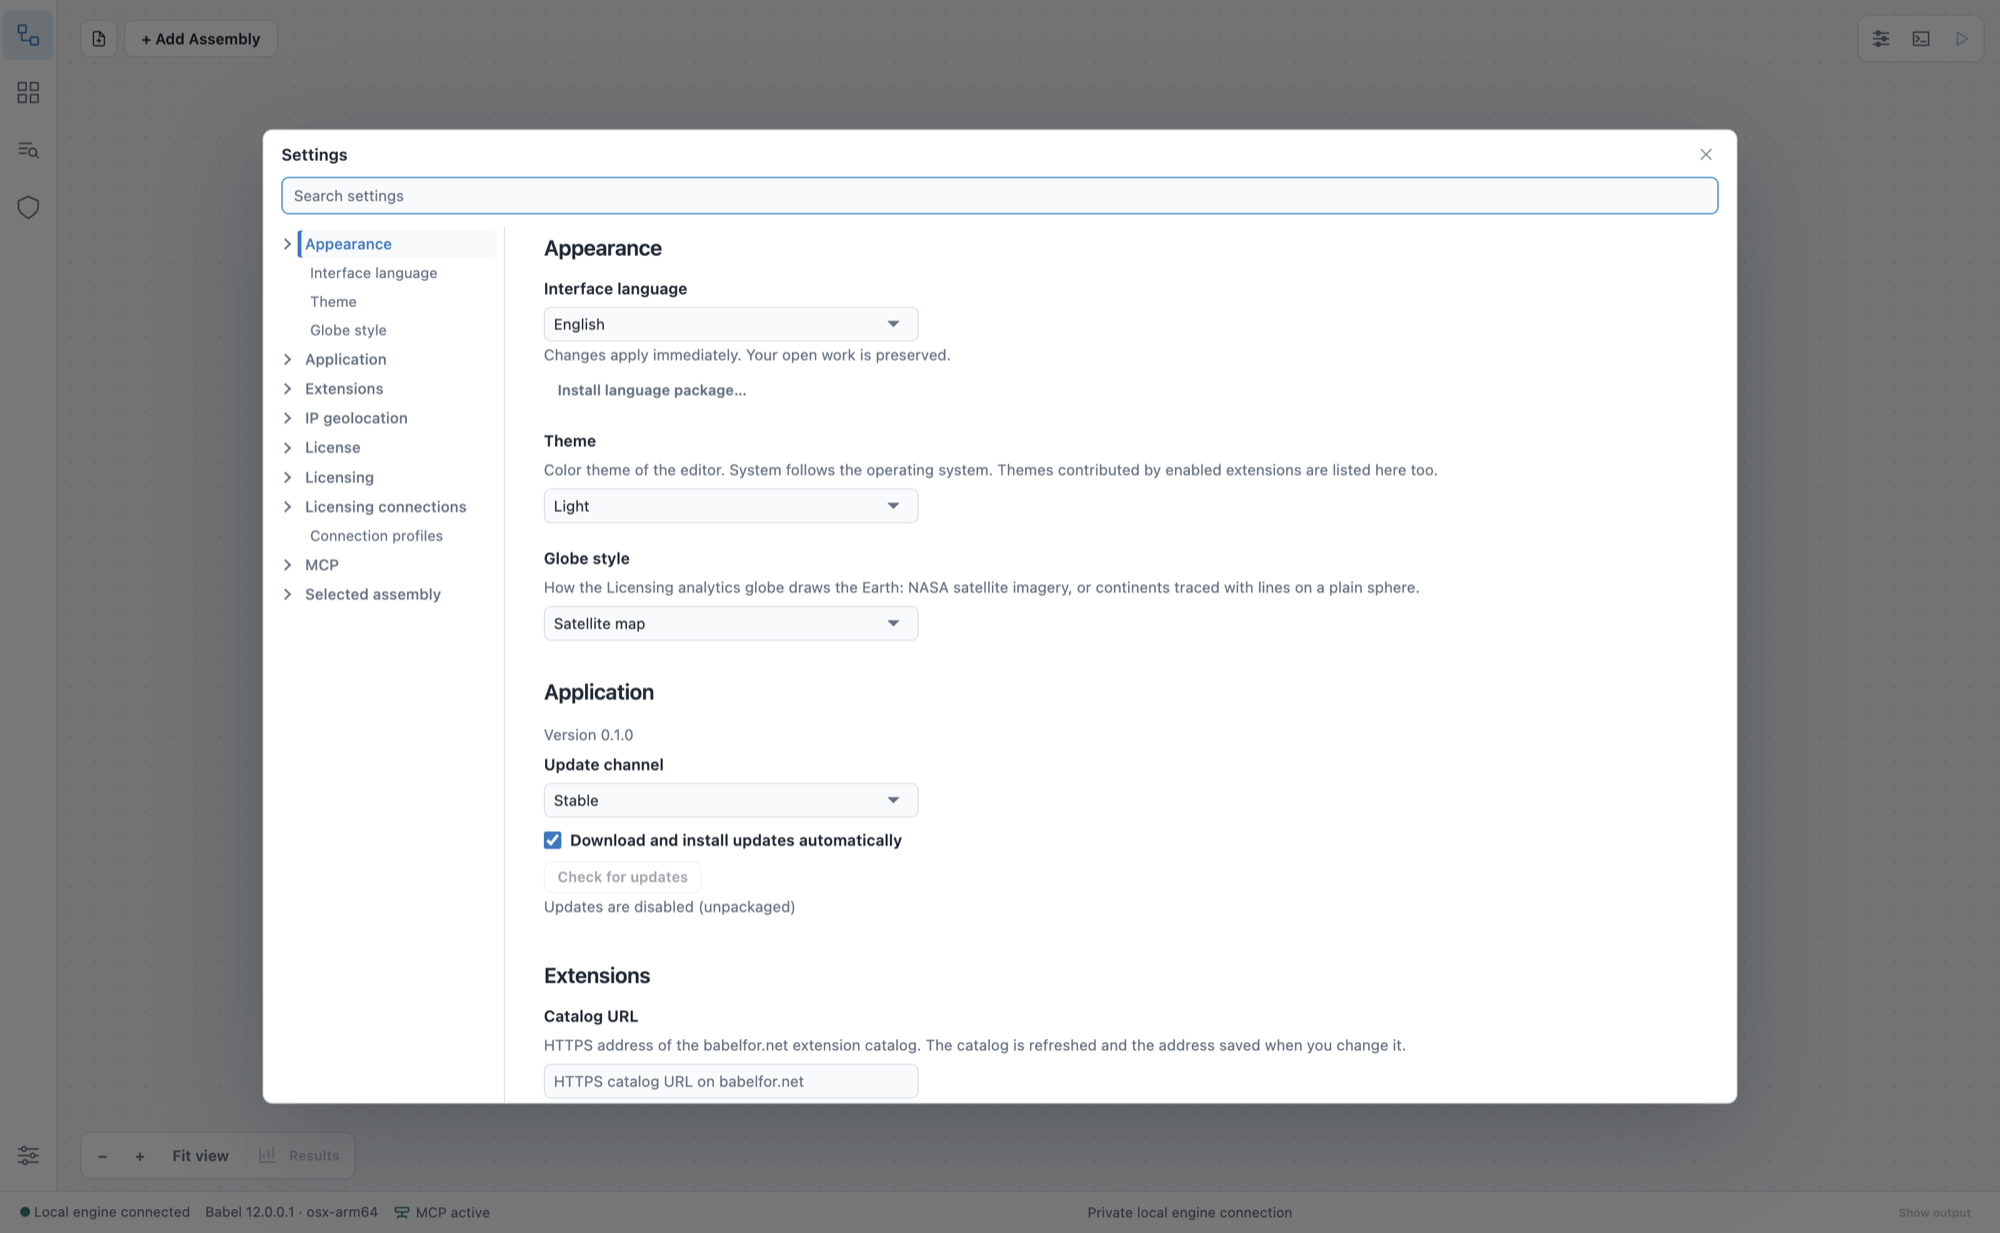Open the Interface language dropdown
The width and height of the screenshot is (2000, 1233).
tap(730, 324)
